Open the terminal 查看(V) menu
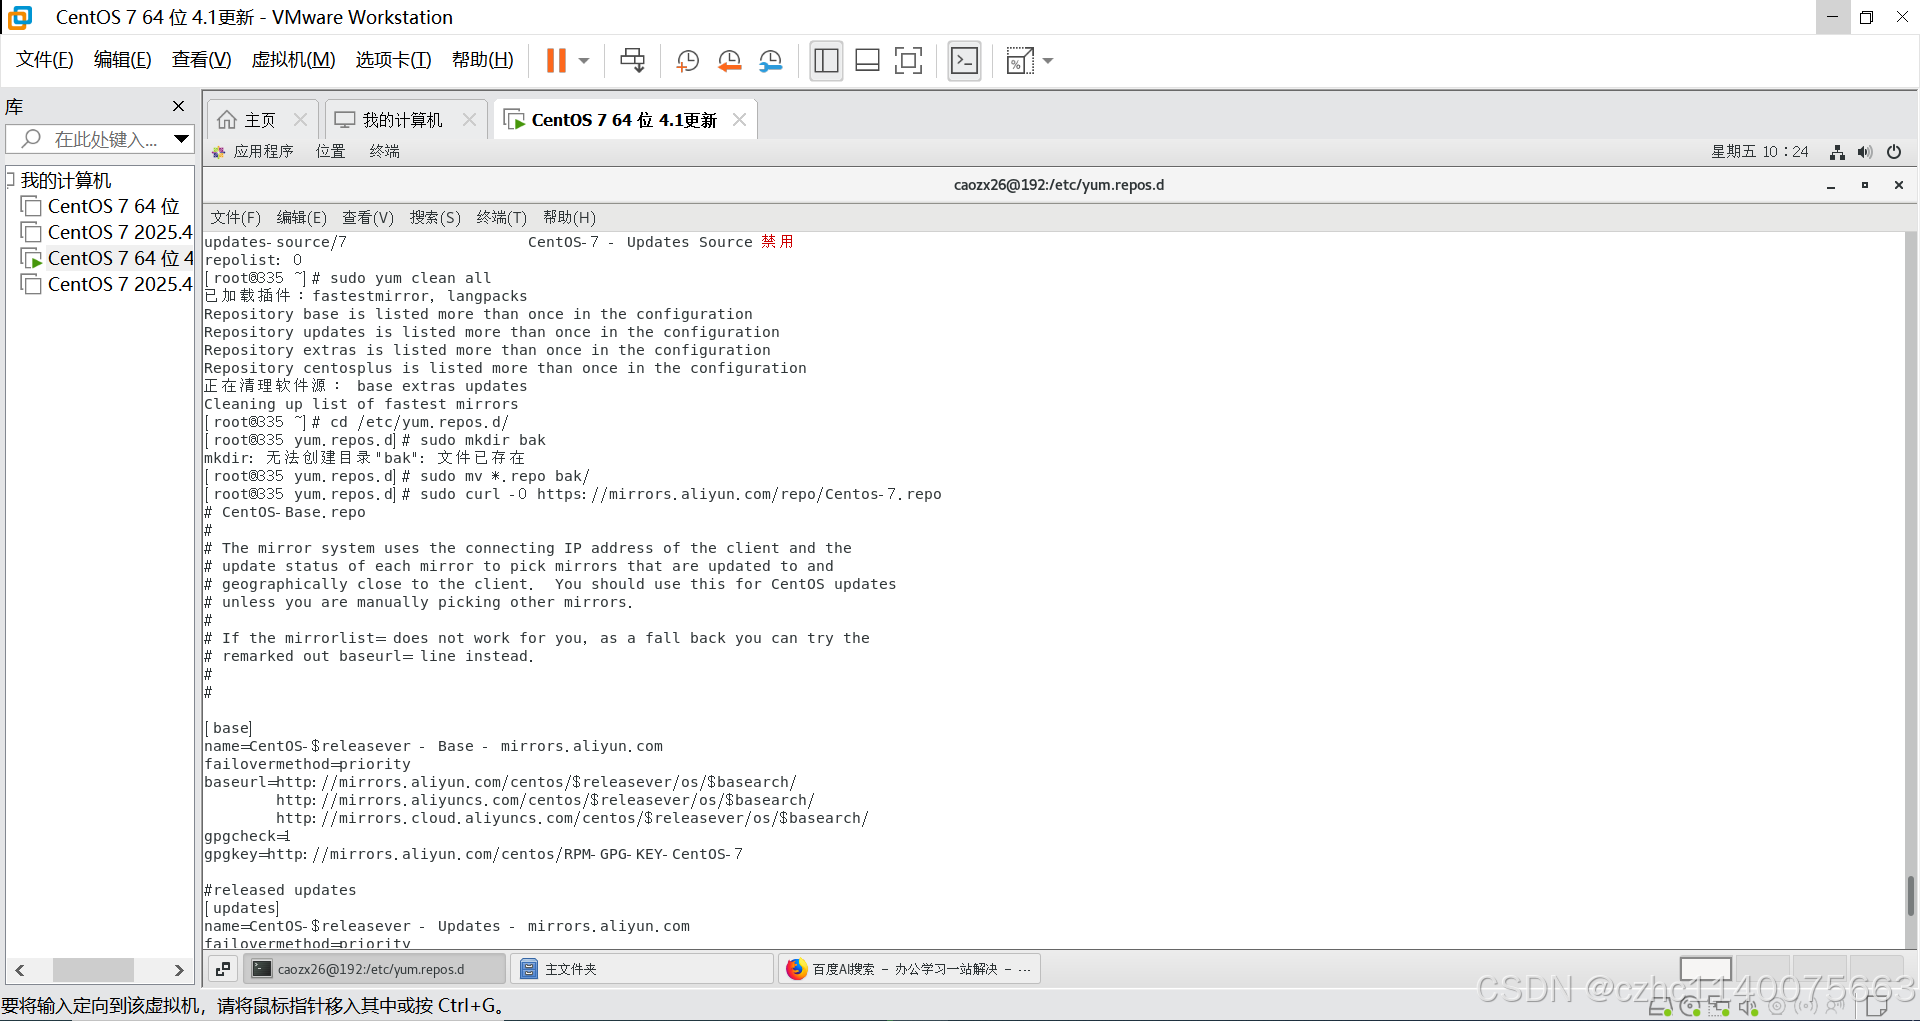Viewport: 1920px width, 1021px height. click(x=368, y=217)
